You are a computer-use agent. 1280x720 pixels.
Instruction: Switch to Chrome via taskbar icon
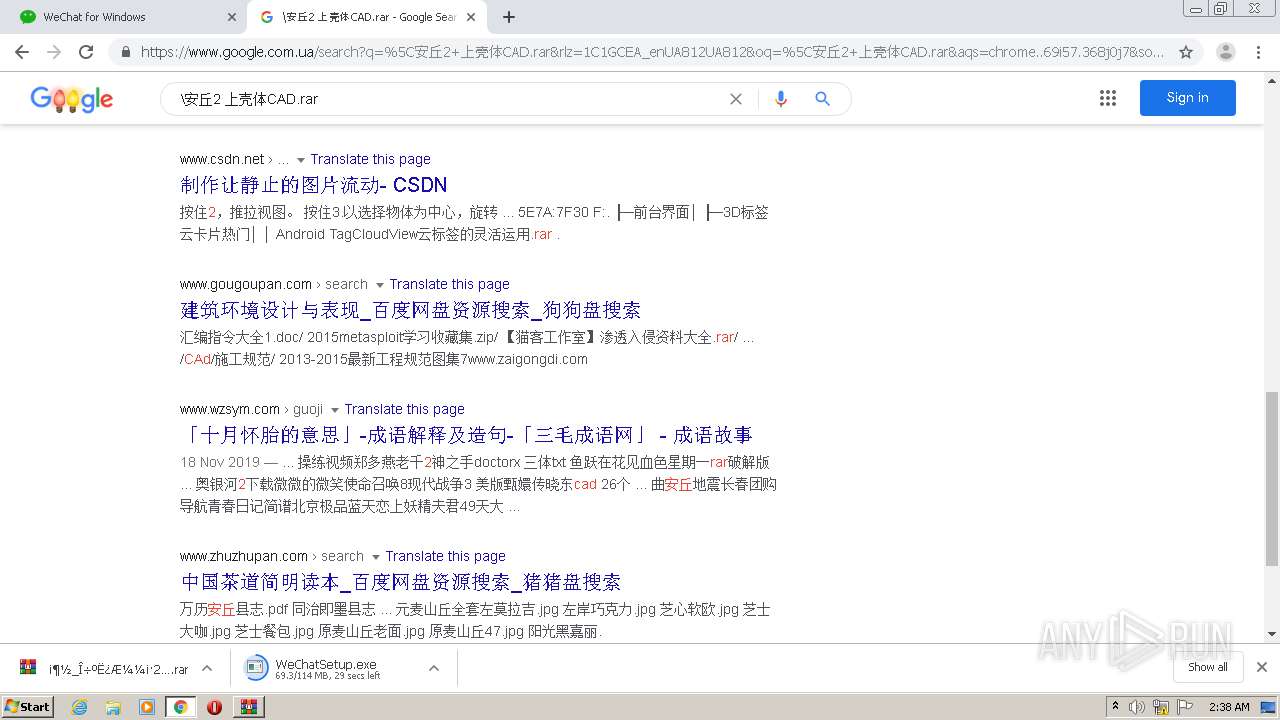(180, 707)
